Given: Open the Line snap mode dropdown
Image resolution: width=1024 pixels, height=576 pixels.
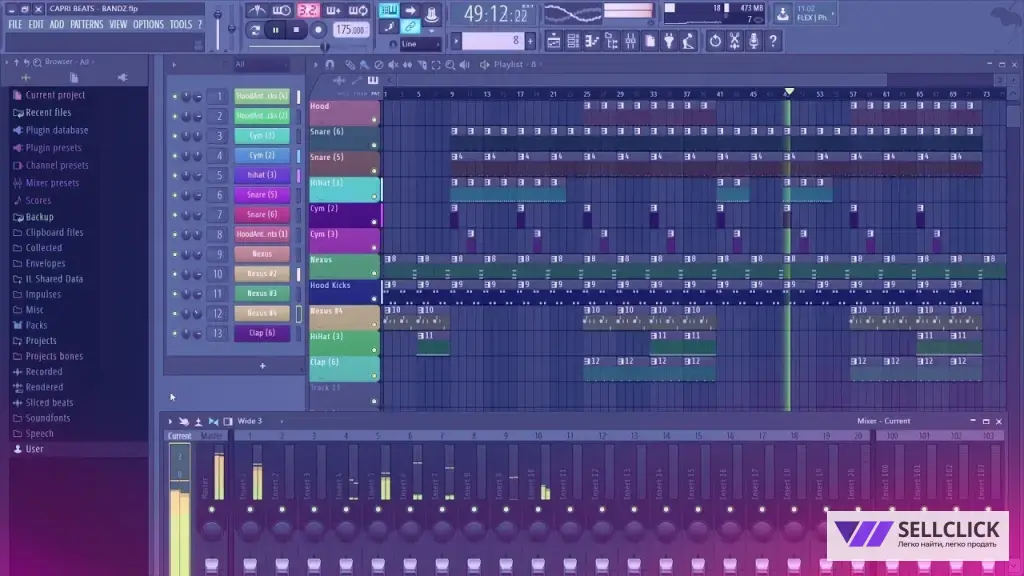Looking at the screenshot, I should (x=420, y=44).
